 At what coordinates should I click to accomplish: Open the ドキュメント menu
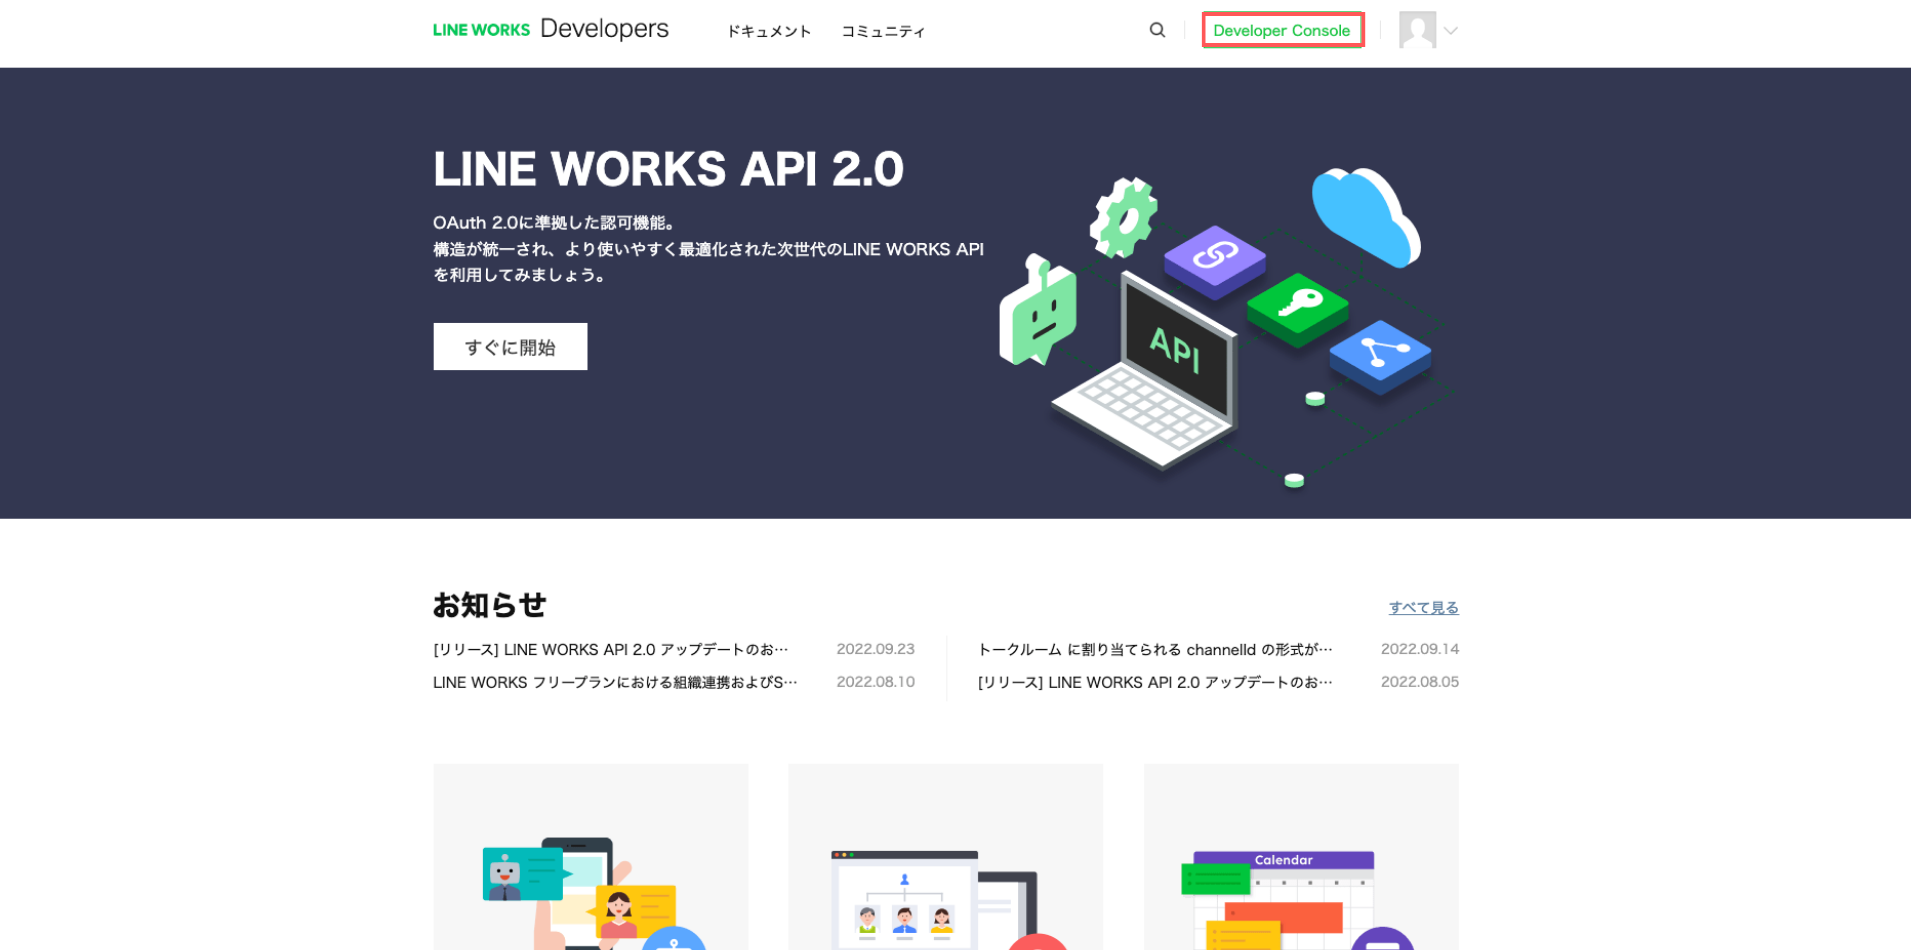point(768,31)
